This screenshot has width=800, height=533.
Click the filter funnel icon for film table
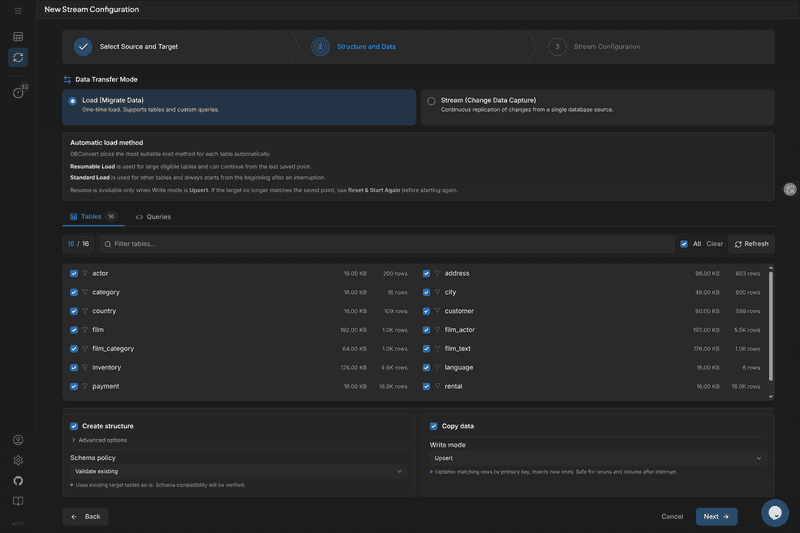tap(85, 330)
